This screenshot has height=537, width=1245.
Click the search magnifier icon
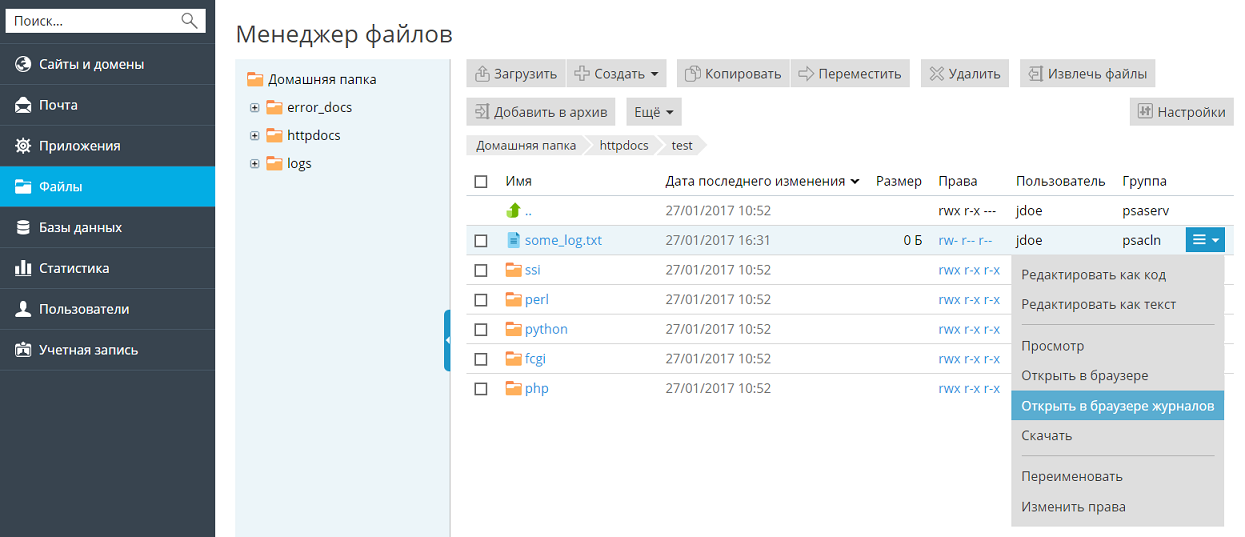point(188,20)
